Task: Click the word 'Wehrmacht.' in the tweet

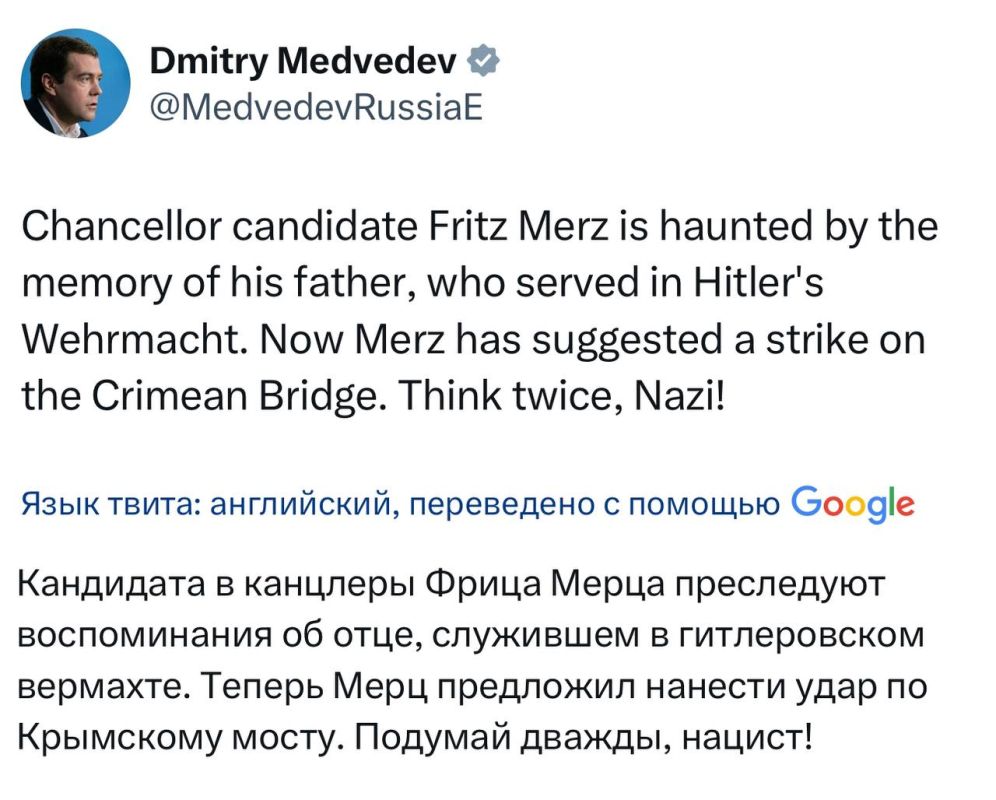Action: click(x=136, y=339)
